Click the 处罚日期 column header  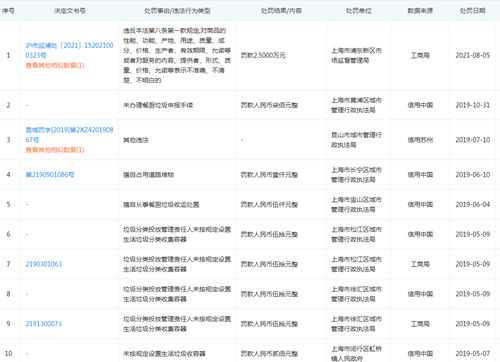pos(473,11)
